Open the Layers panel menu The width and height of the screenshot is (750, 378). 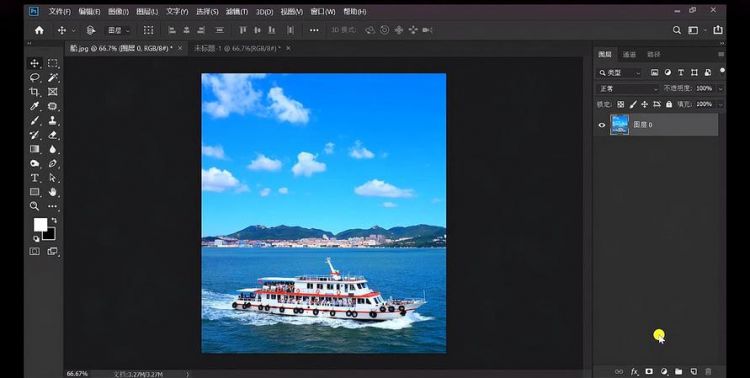[x=721, y=55]
